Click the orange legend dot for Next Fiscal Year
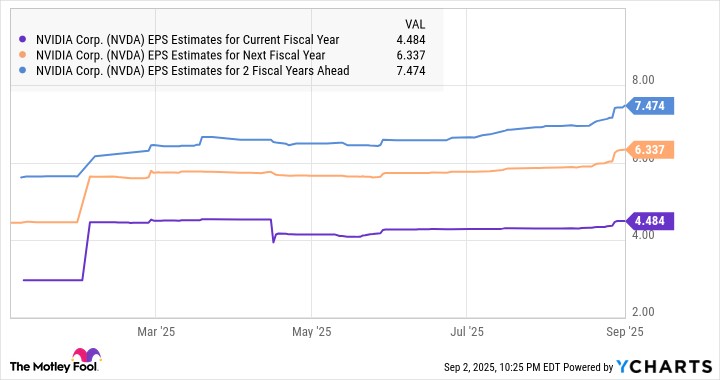720x380 pixels. (x=22, y=55)
